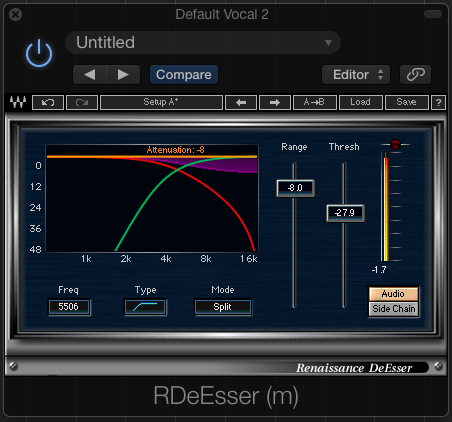
Task: Click the Save button
Action: pos(407,102)
